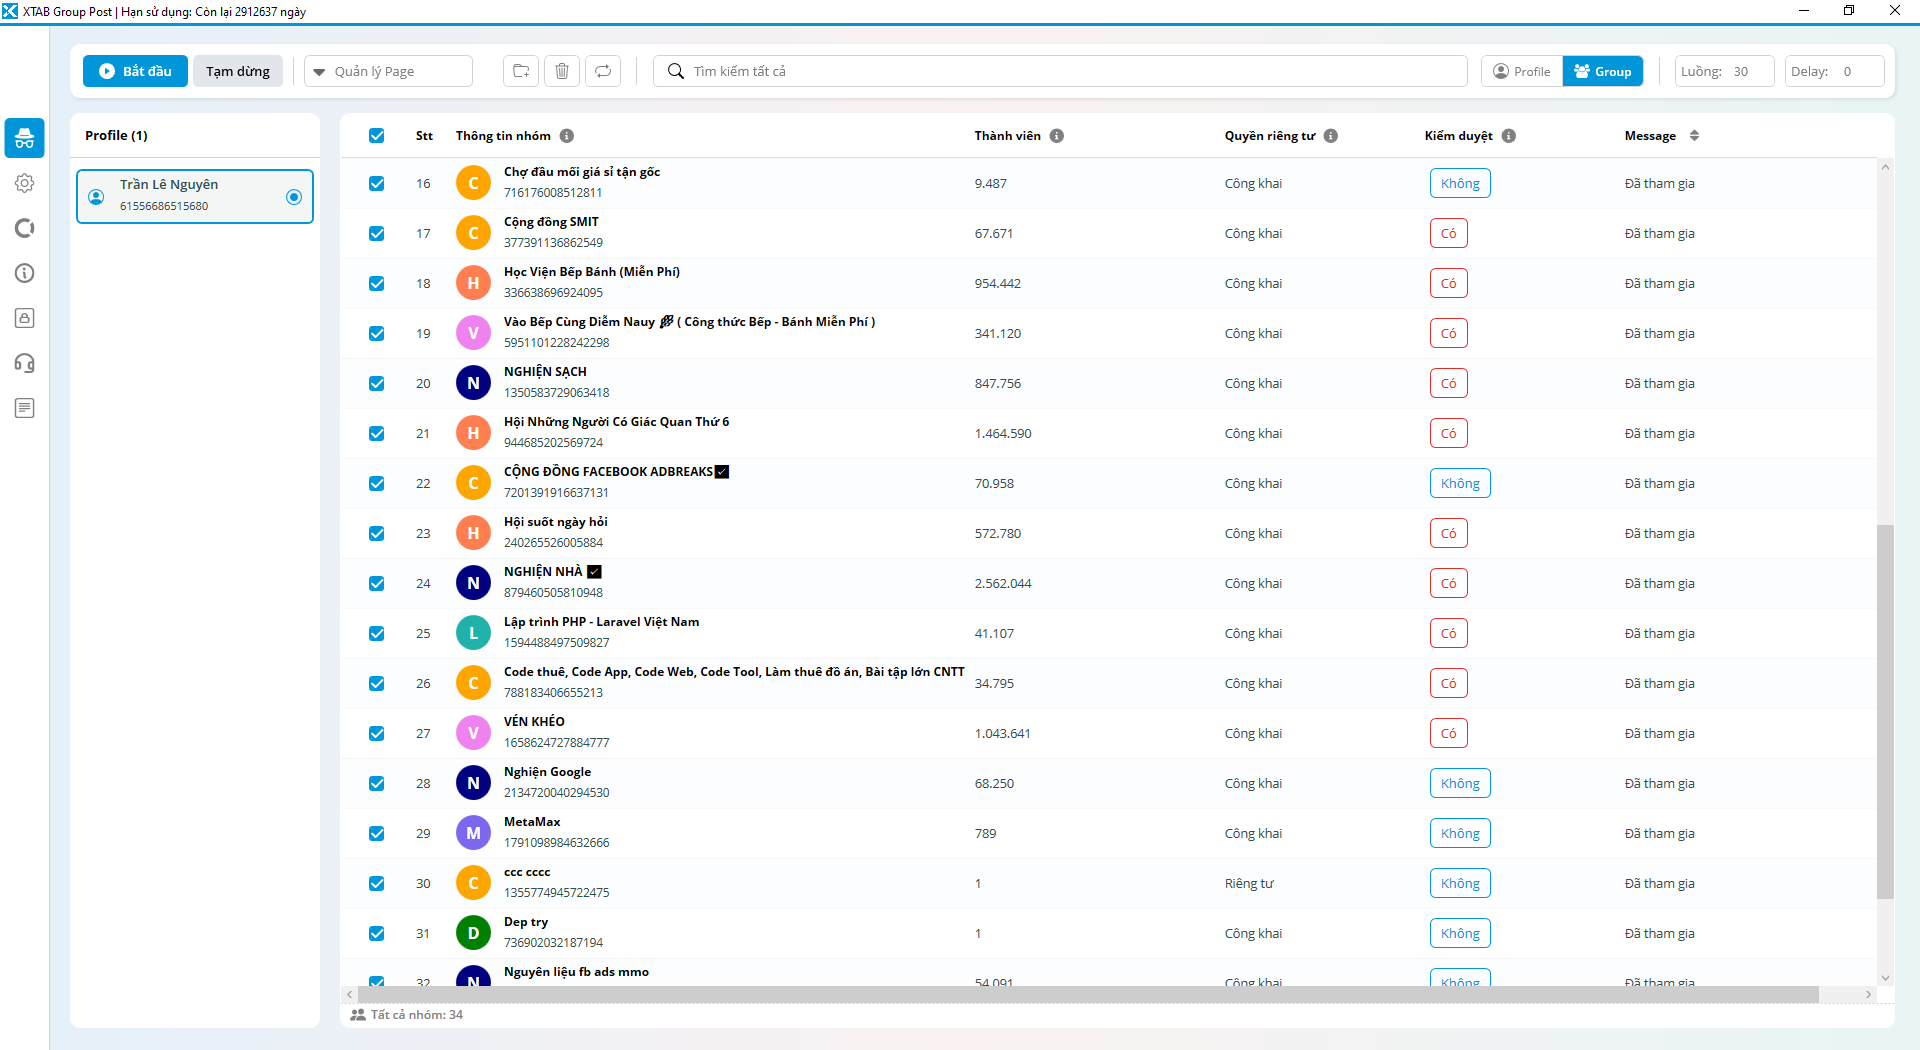1920x1050 pixels.
Task: Click the reload loop toolbar icon
Action: point(603,71)
